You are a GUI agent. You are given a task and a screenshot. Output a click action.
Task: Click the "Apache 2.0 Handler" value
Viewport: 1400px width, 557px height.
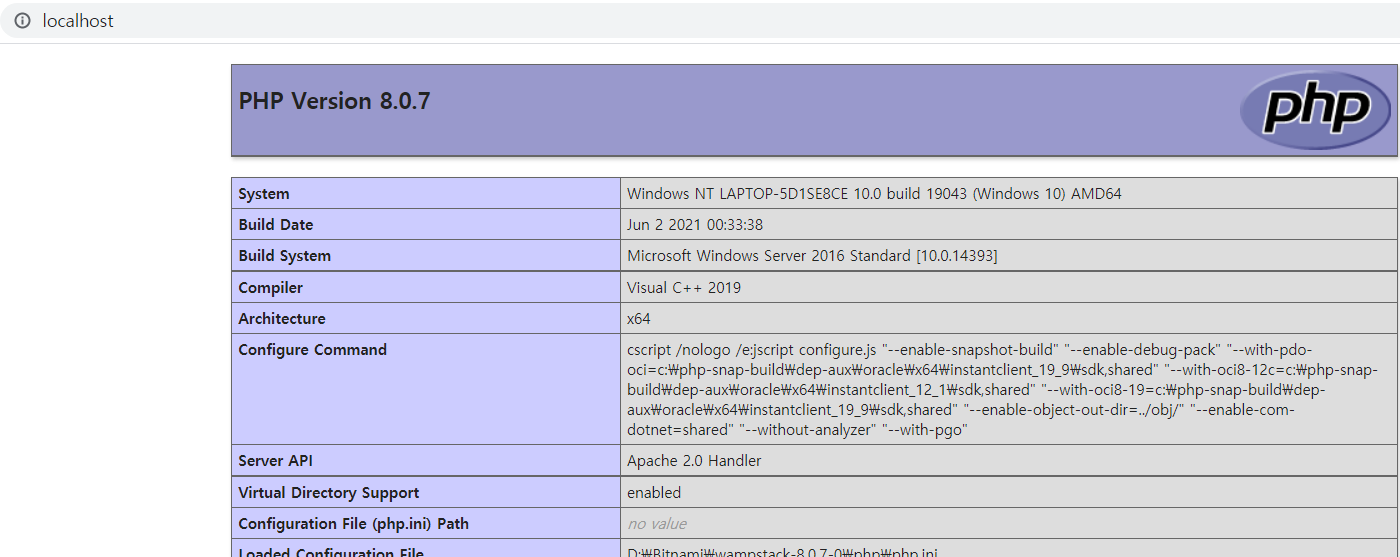coord(694,461)
